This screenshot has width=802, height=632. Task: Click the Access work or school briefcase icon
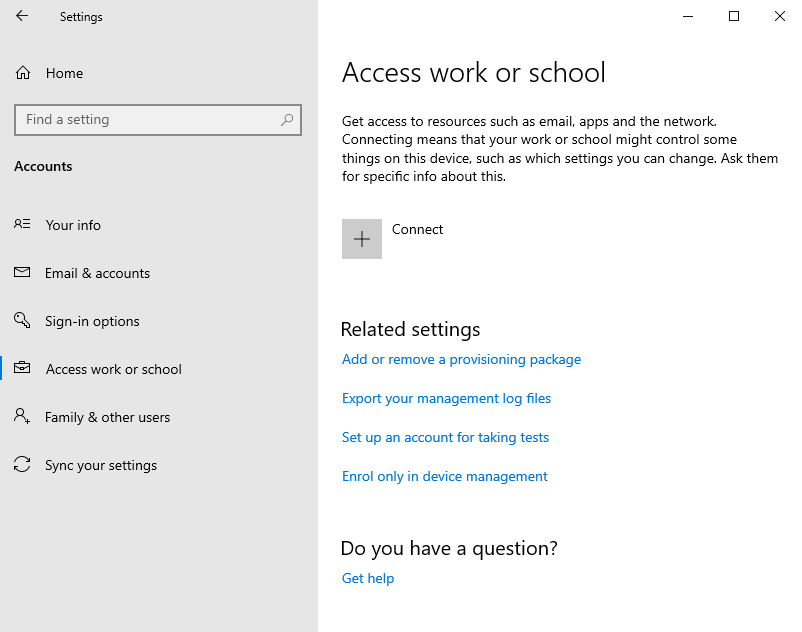click(22, 368)
